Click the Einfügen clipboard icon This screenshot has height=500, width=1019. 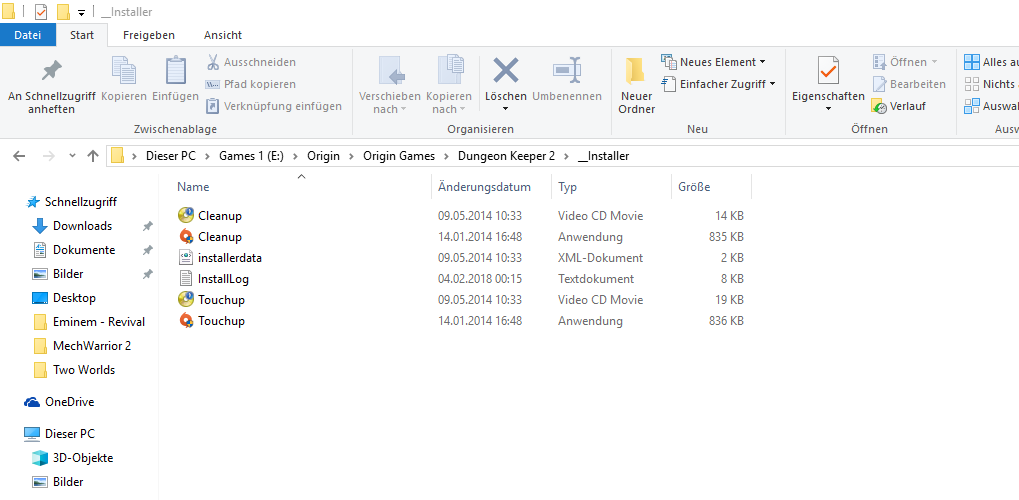[175, 71]
